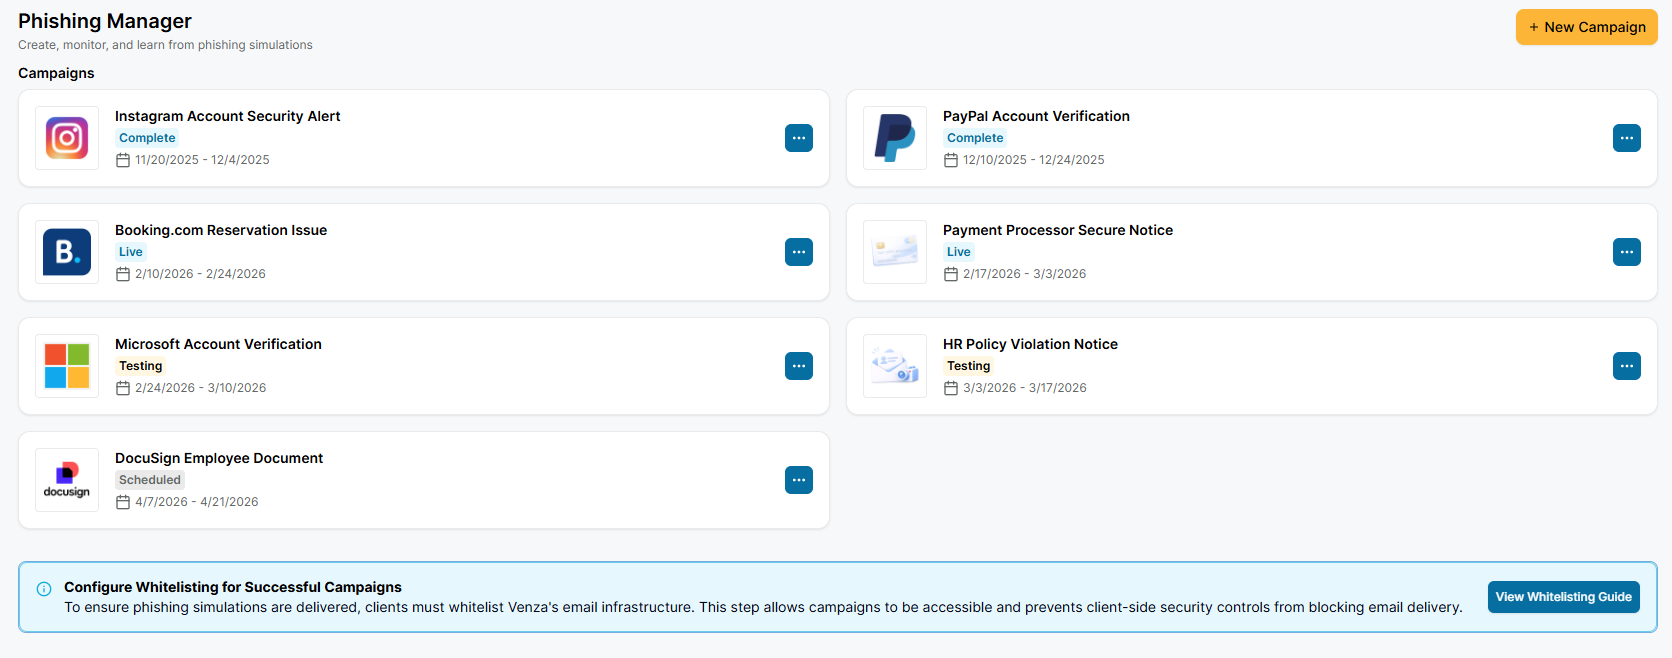
Task: Click the Campaigns section heading
Action: coord(56,73)
